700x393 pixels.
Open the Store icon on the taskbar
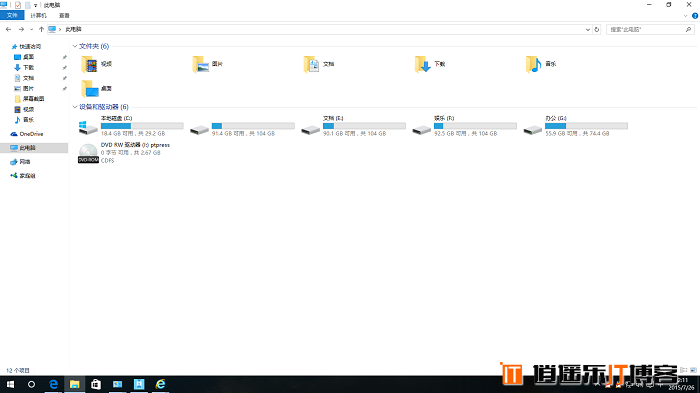click(96, 384)
